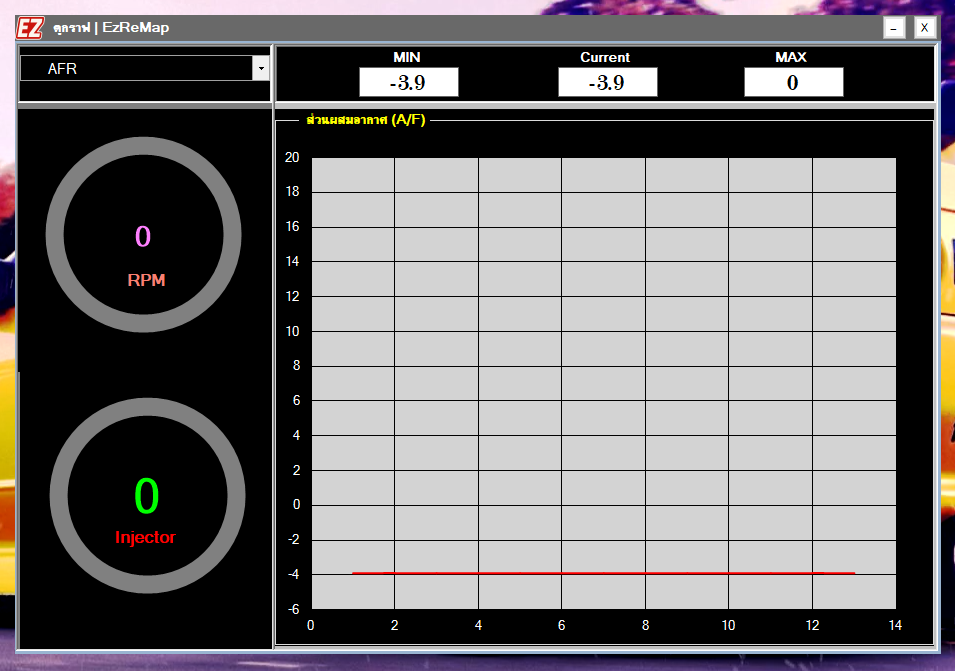Click the red Injector label

click(x=147, y=538)
